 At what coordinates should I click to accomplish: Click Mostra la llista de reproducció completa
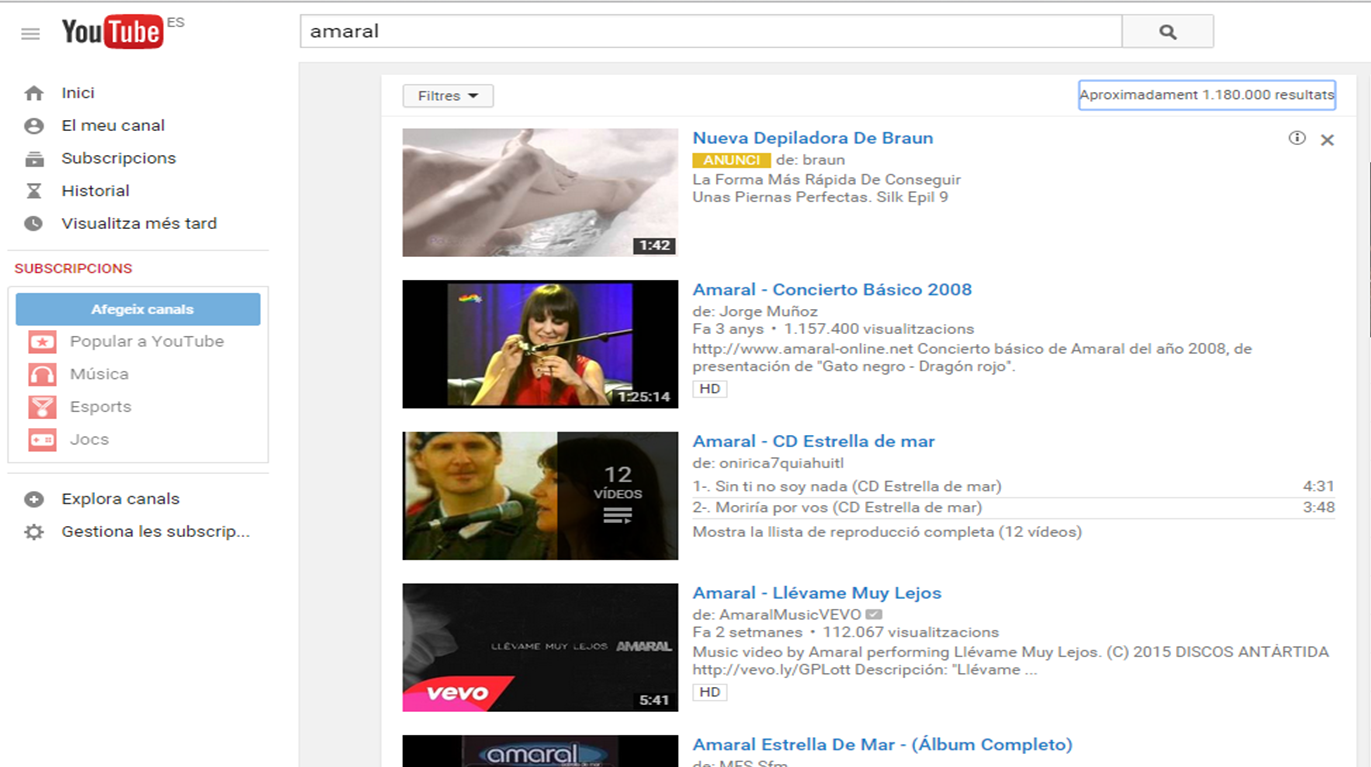[x=887, y=532]
